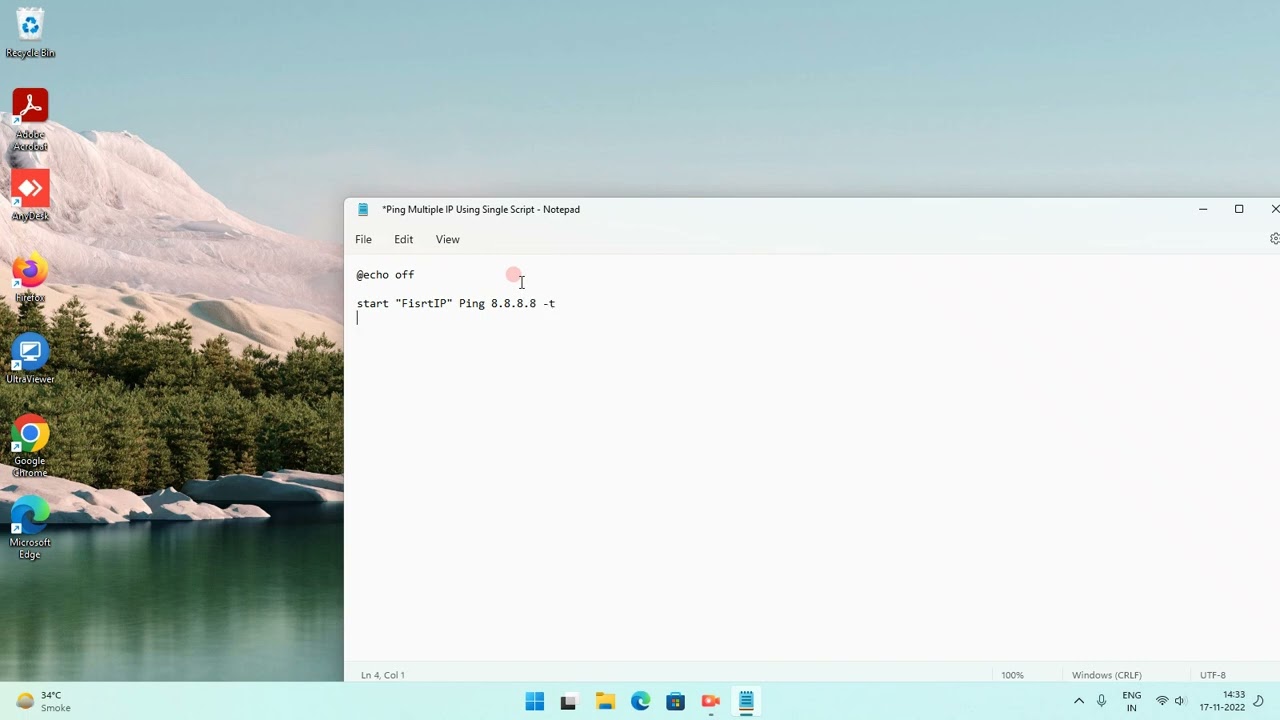Select AnyDesk desktop shortcut
The width and height of the screenshot is (1280, 720).
point(30,196)
